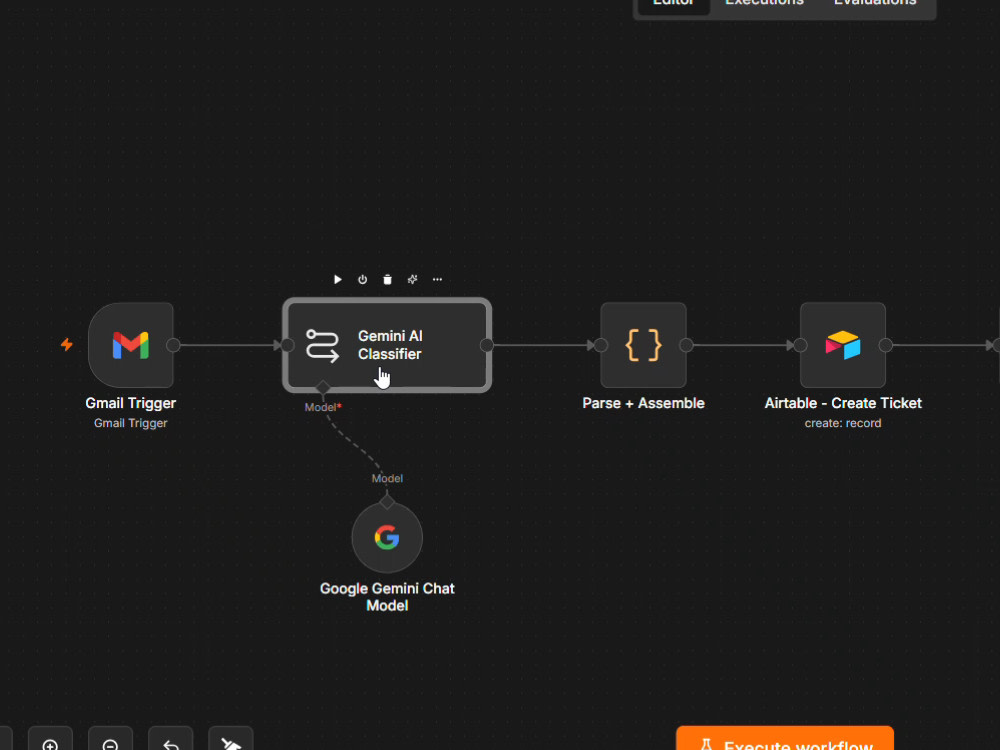
Task: Tidy up the workflow with broom icon
Action: (231, 741)
